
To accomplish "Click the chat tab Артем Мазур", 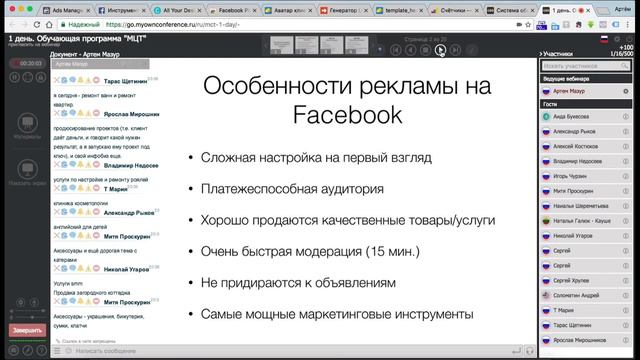I will click(x=100, y=64).
